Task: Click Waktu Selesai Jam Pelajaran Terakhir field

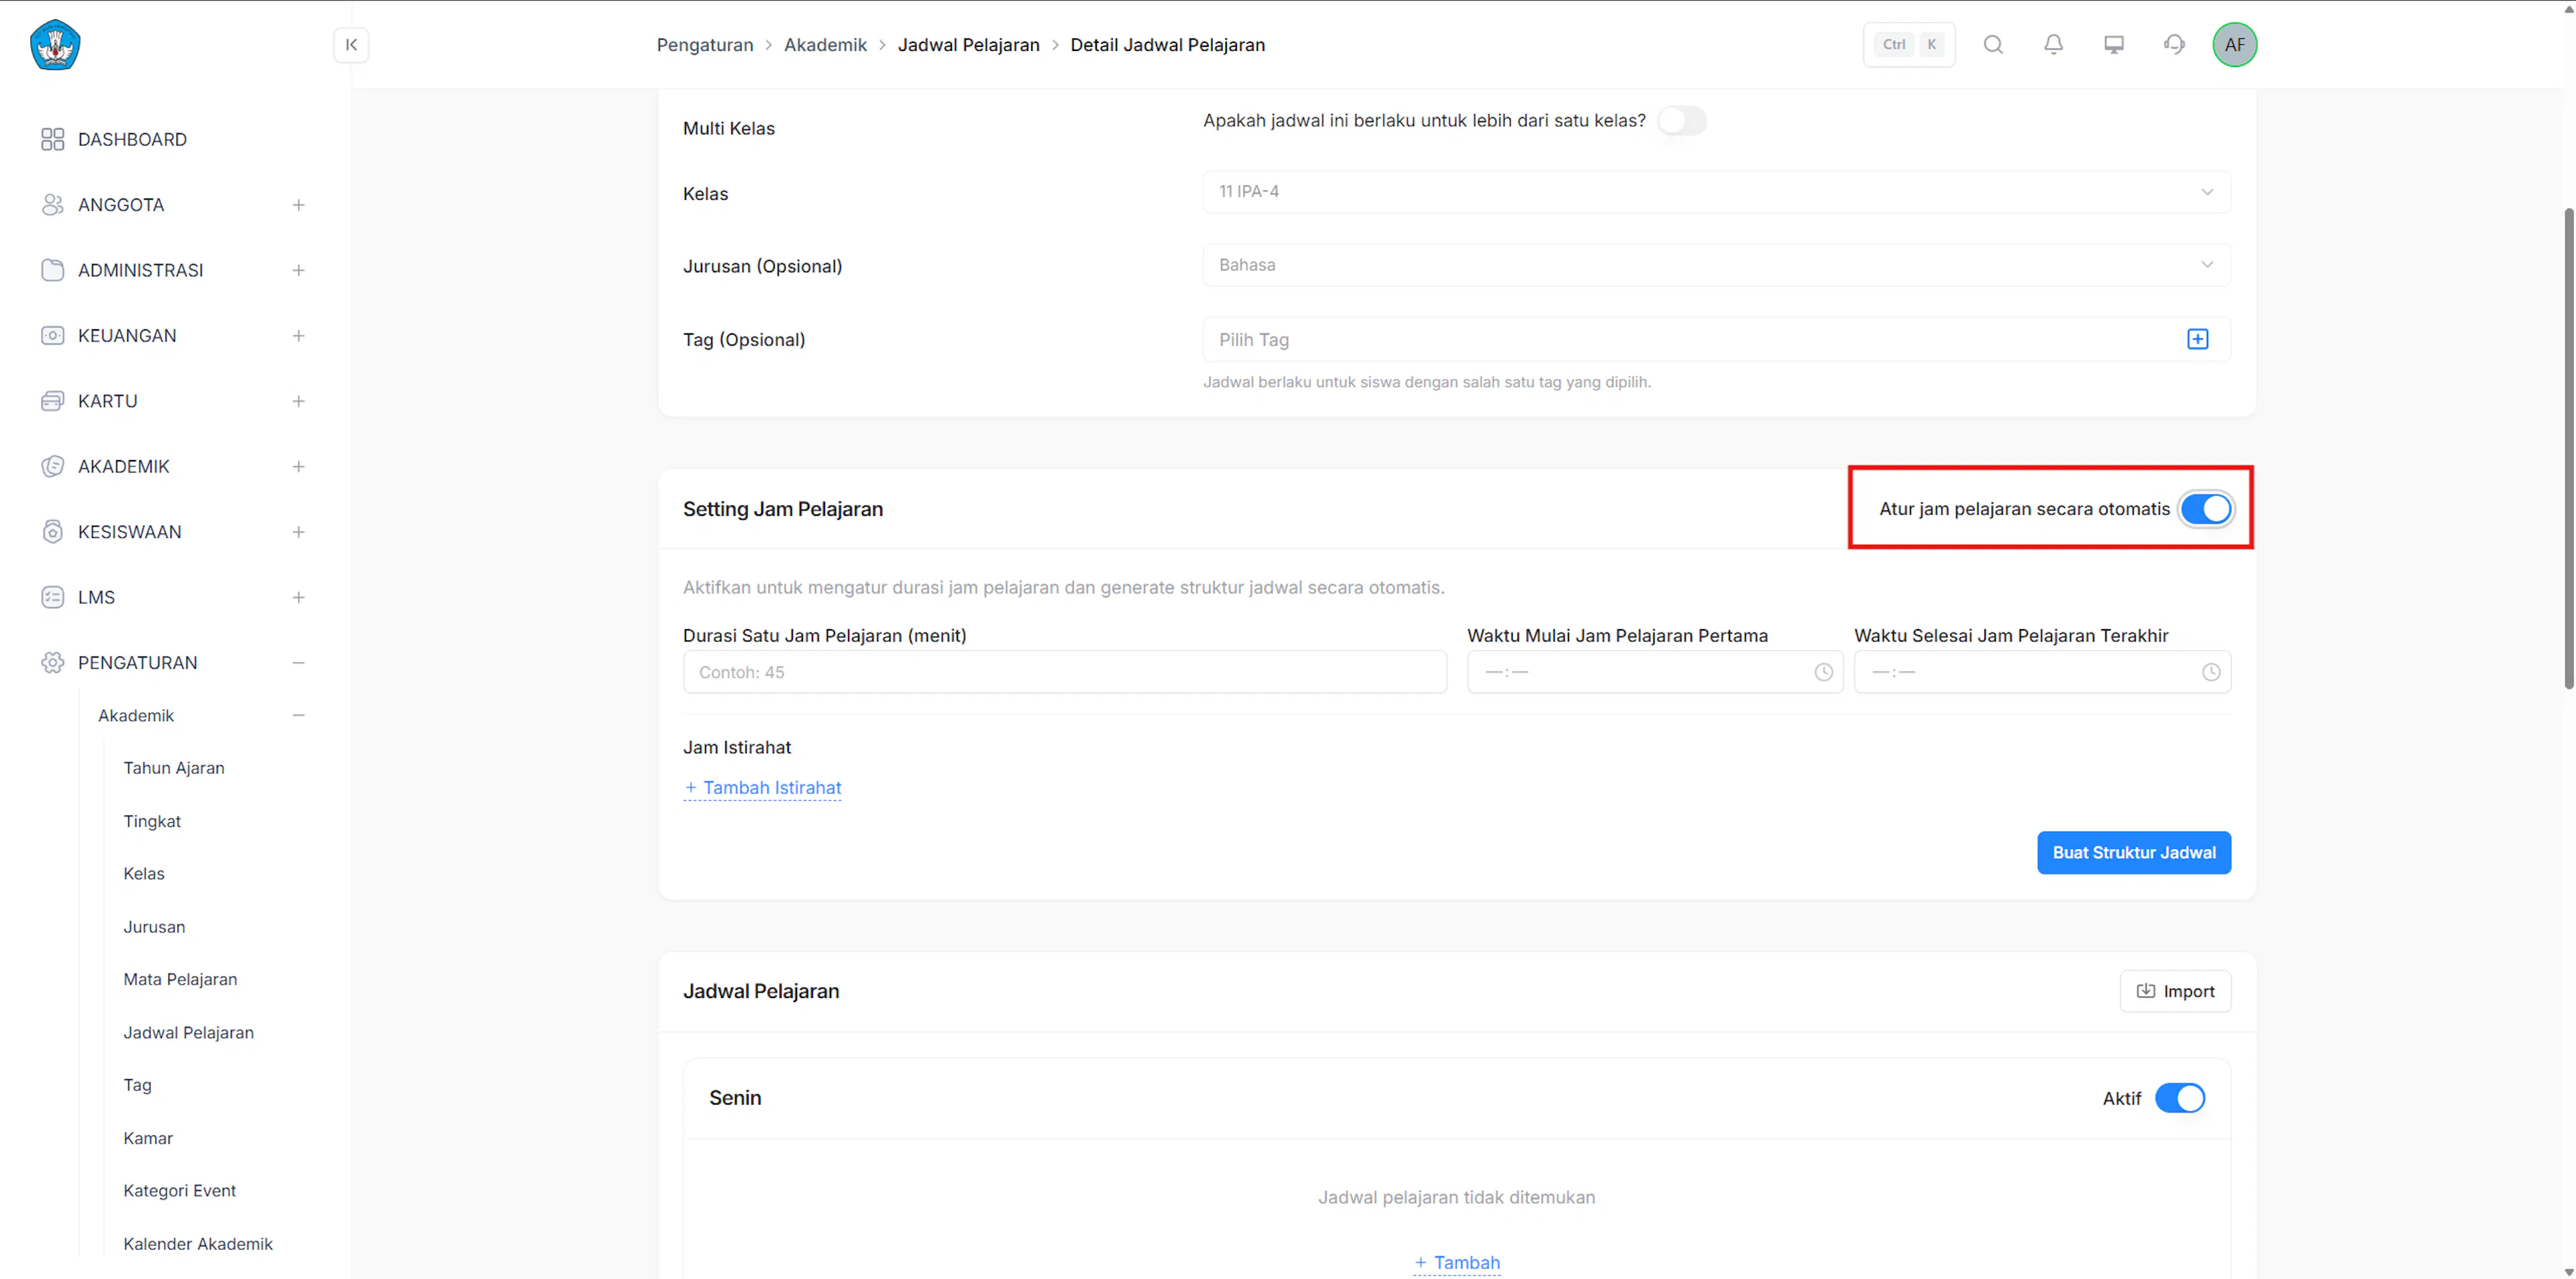Action: coord(2041,672)
